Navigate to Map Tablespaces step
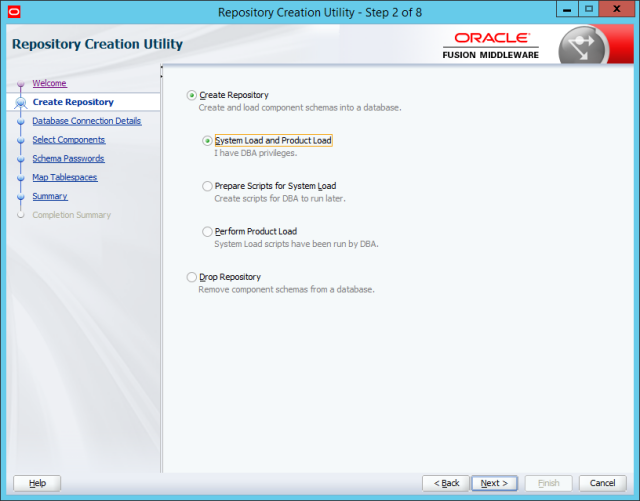The image size is (640, 501). point(65,177)
